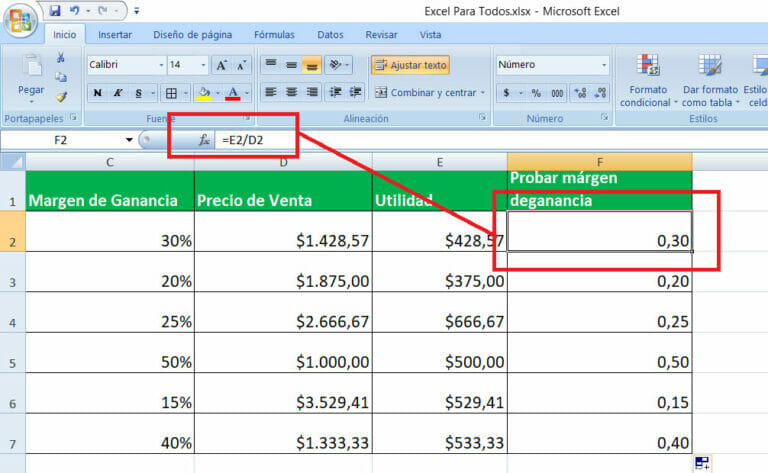
Task: Expand Número dialog launcher
Action: 604,117
